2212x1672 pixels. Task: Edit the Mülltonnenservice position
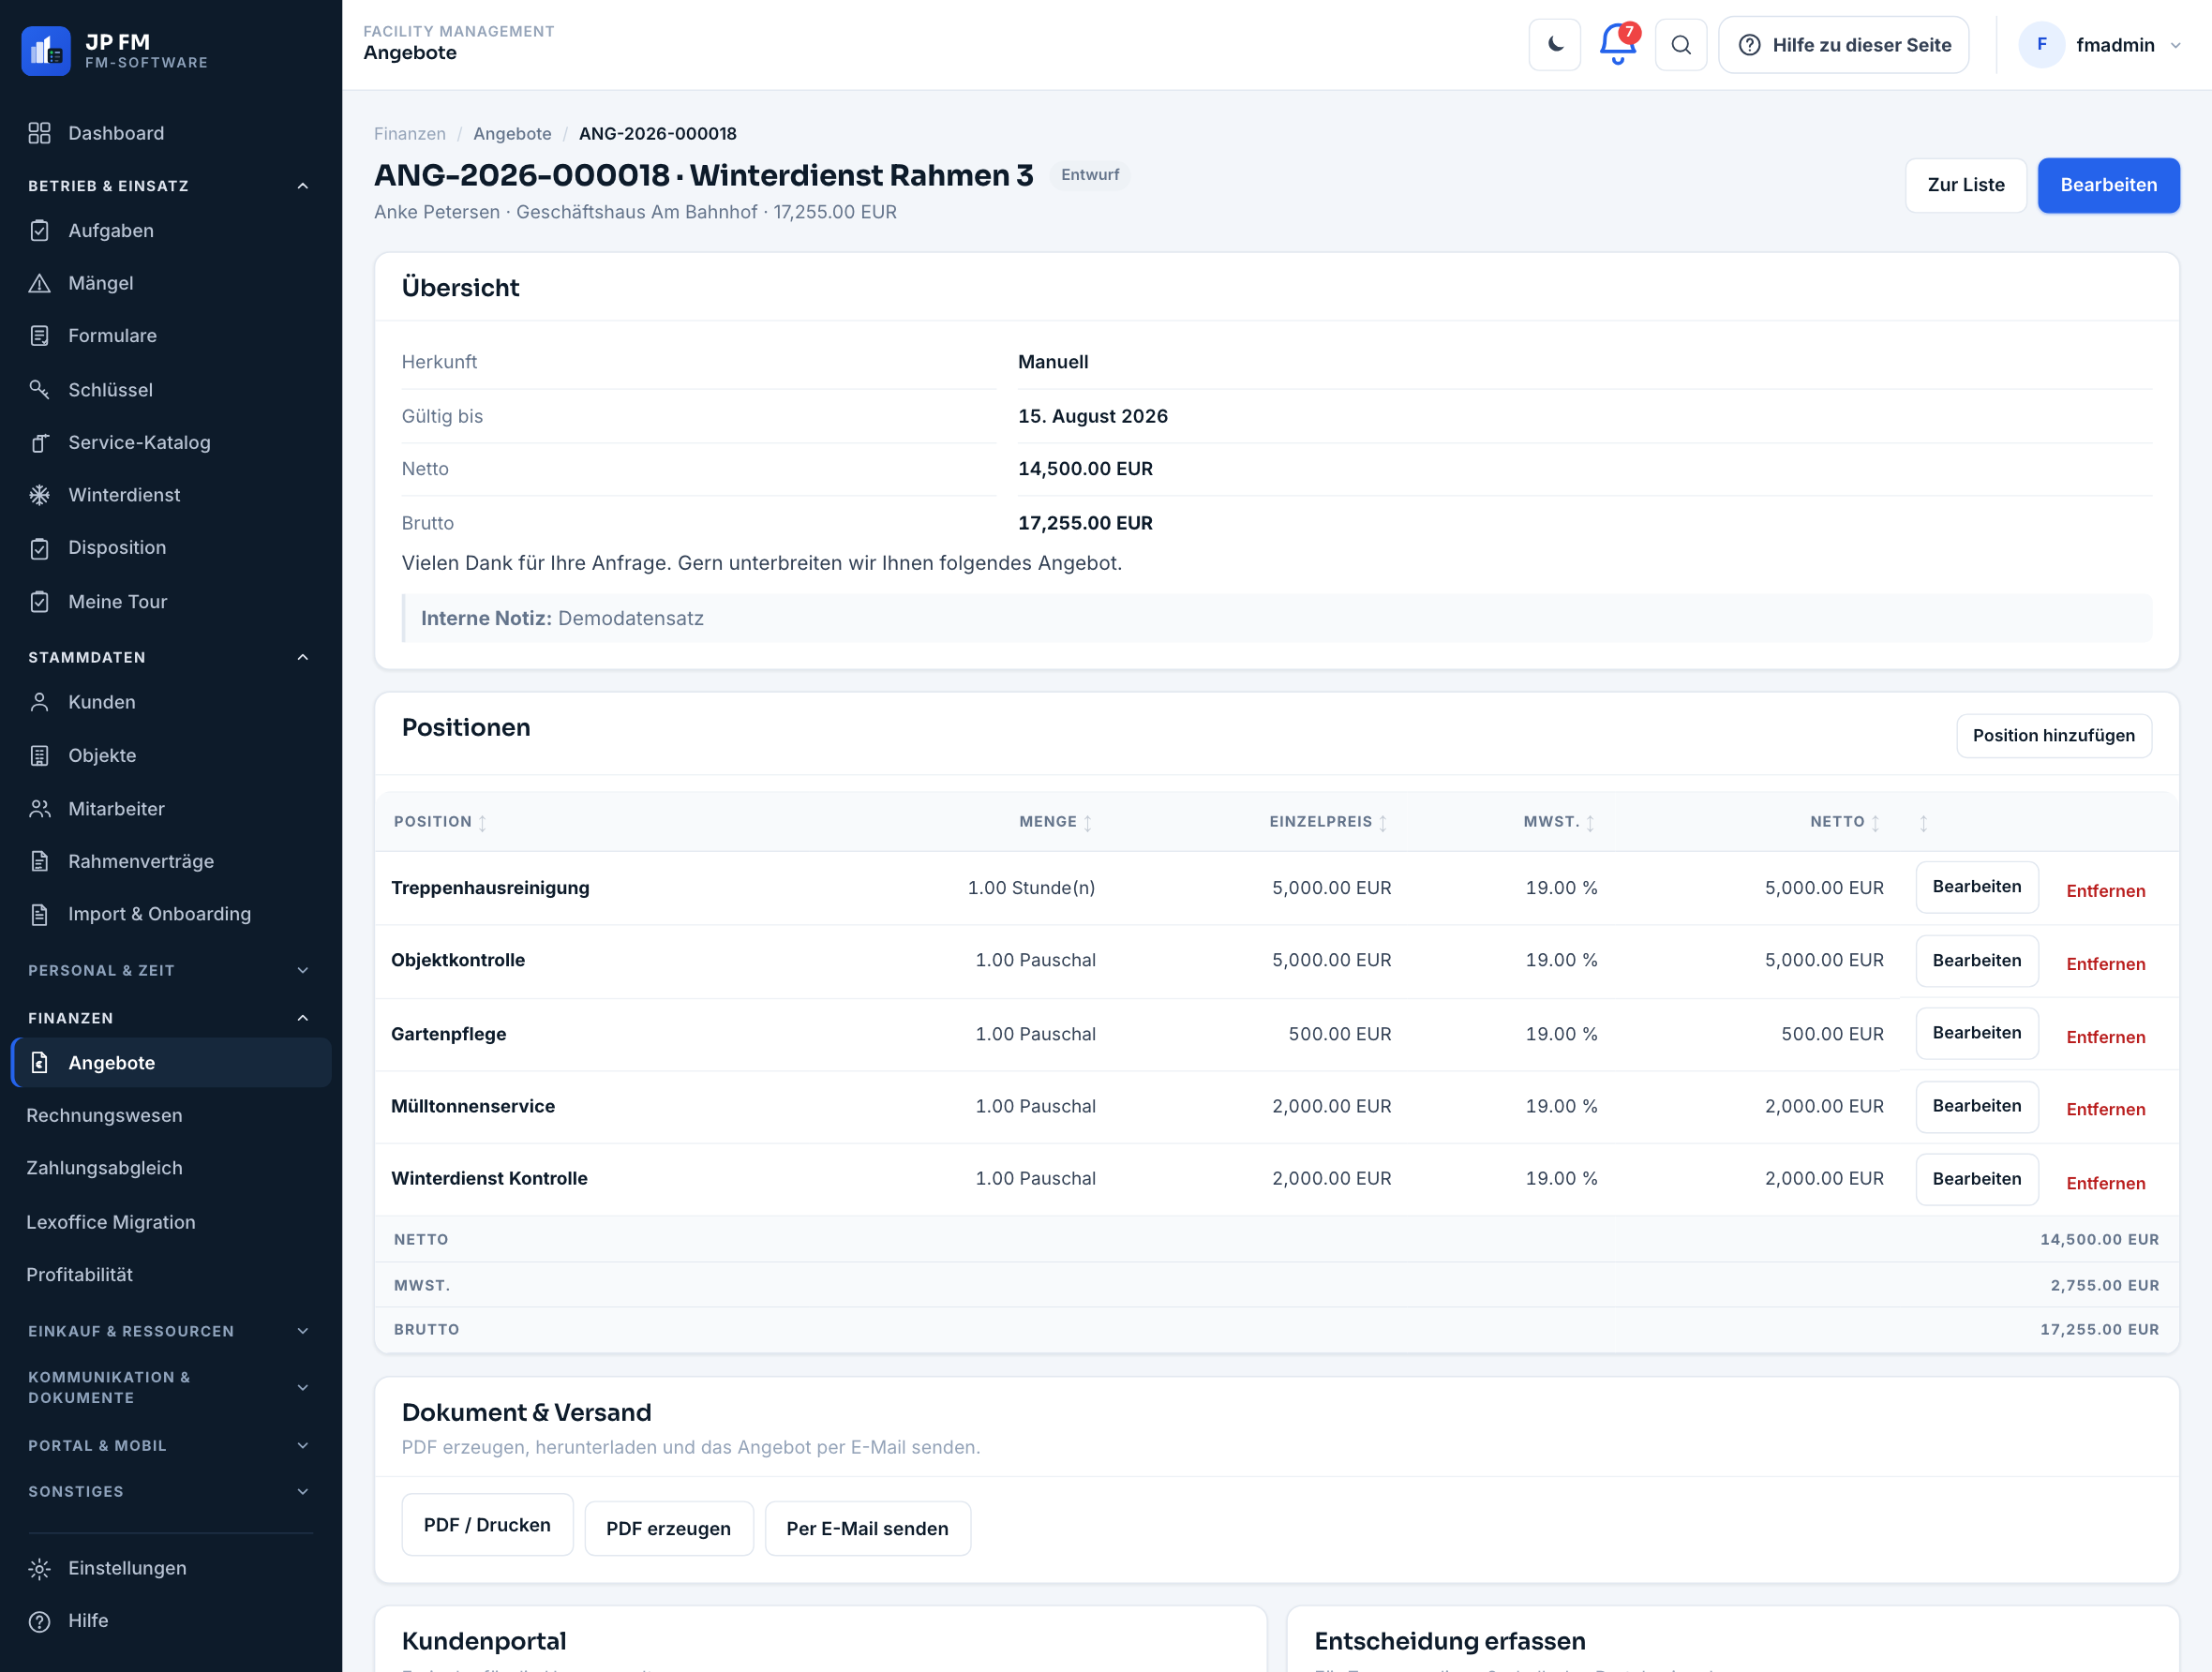point(1976,1106)
